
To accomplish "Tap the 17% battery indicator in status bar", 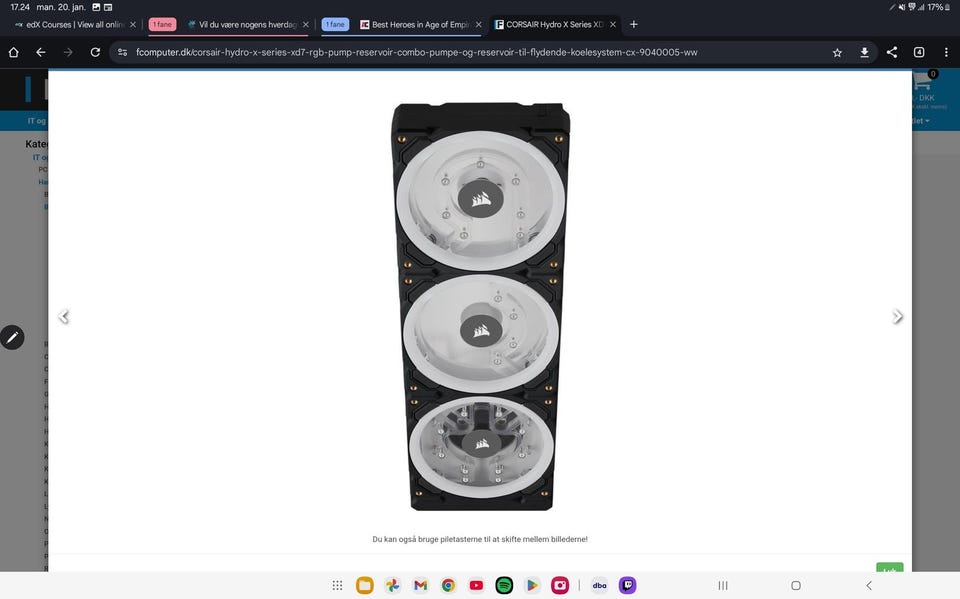I will (x=939, y=7).
